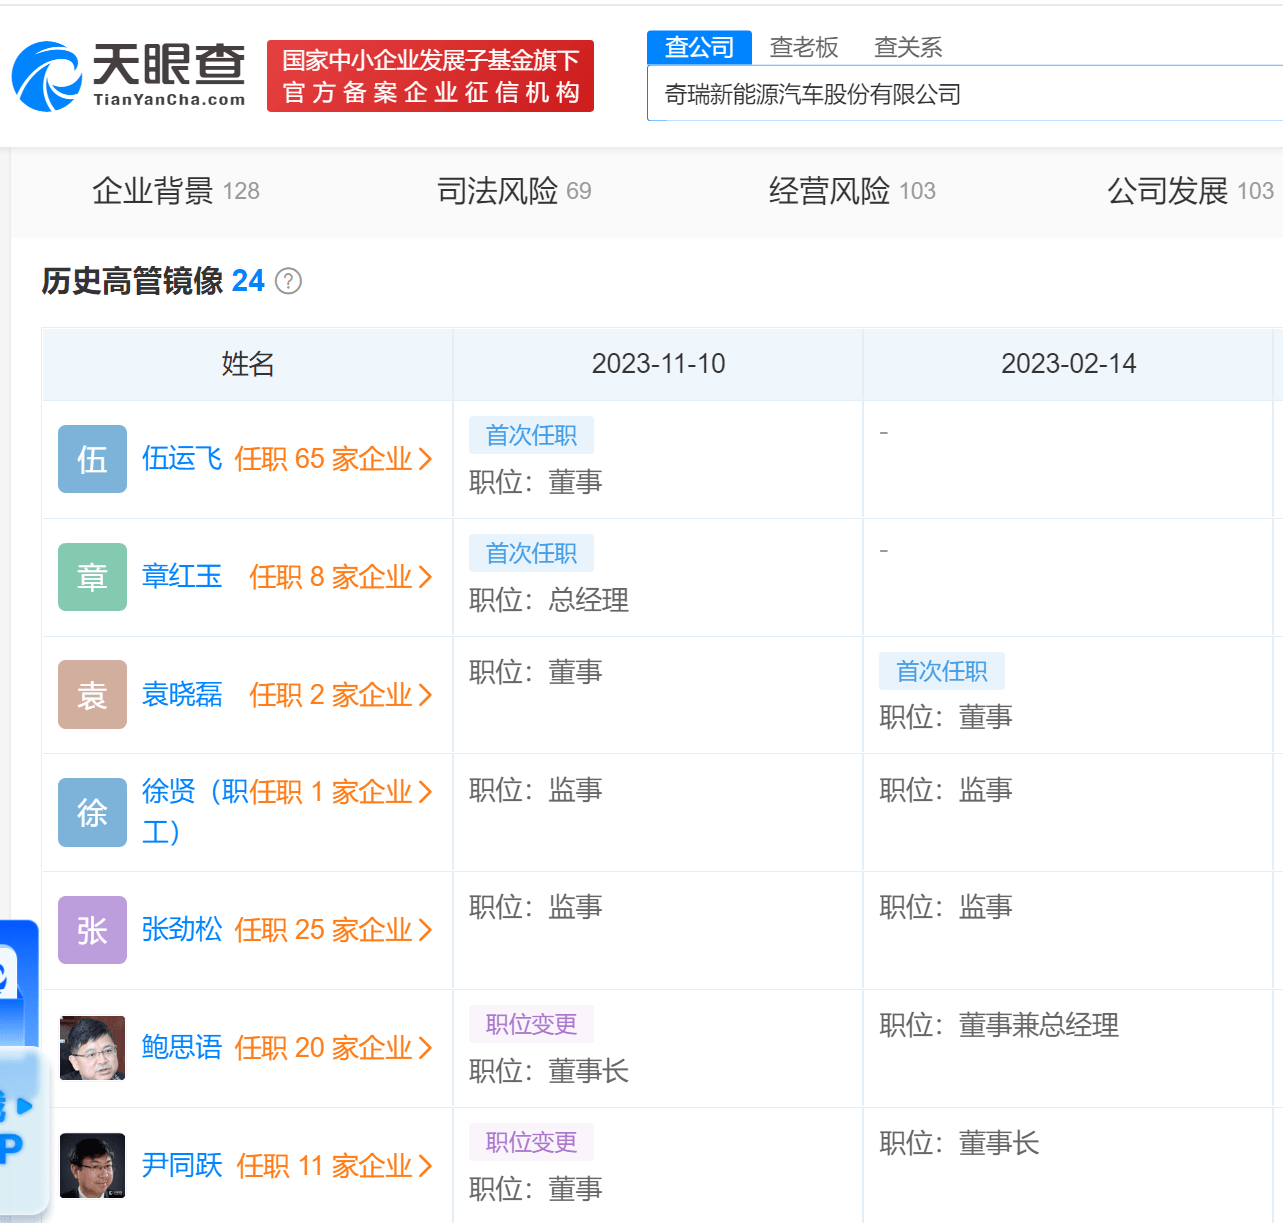Click 首次任职 tag in 章红玉's row

coord(531,553)
